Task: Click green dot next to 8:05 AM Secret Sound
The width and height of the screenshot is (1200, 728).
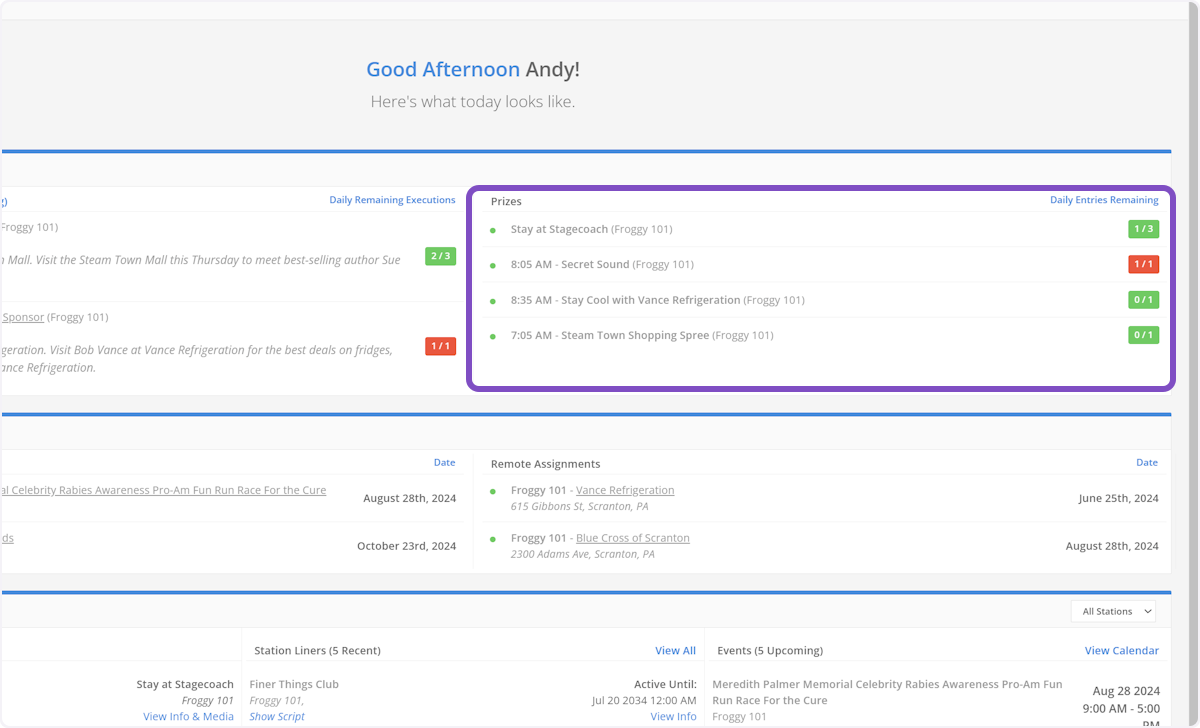Action: pyautogui.click(x=492, y=266)
